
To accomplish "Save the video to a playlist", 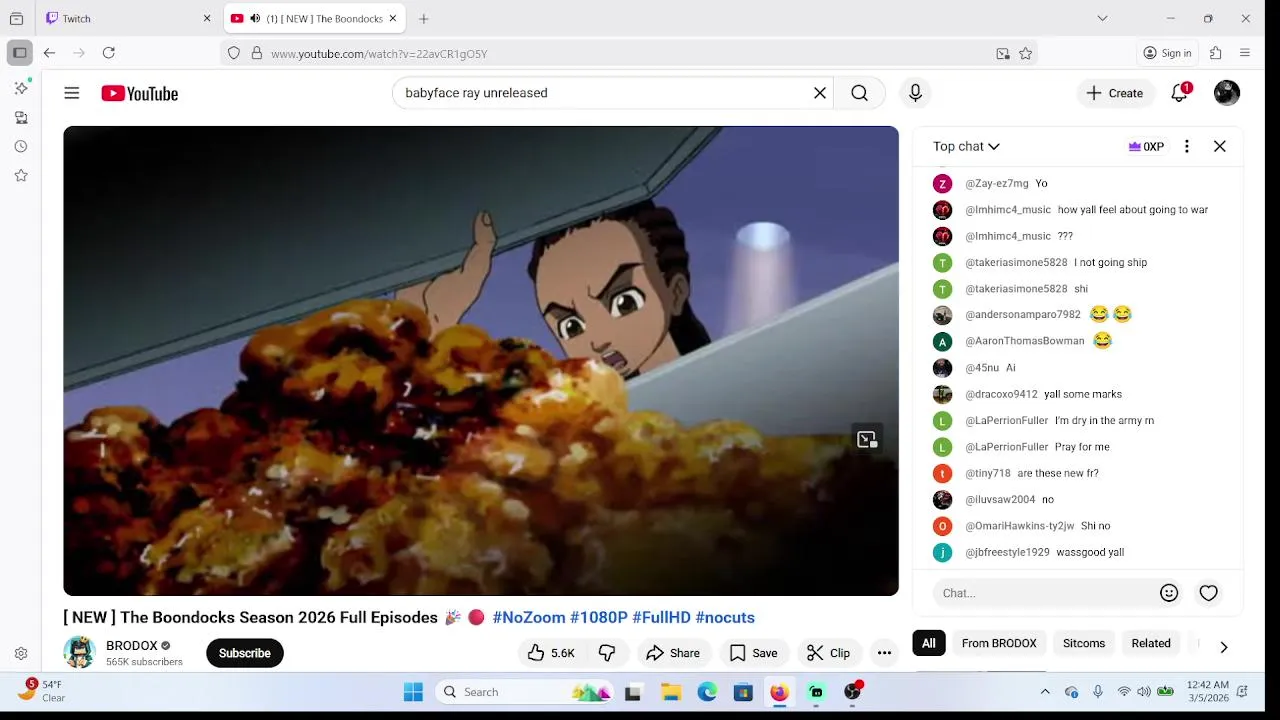I will coord(753,653).
